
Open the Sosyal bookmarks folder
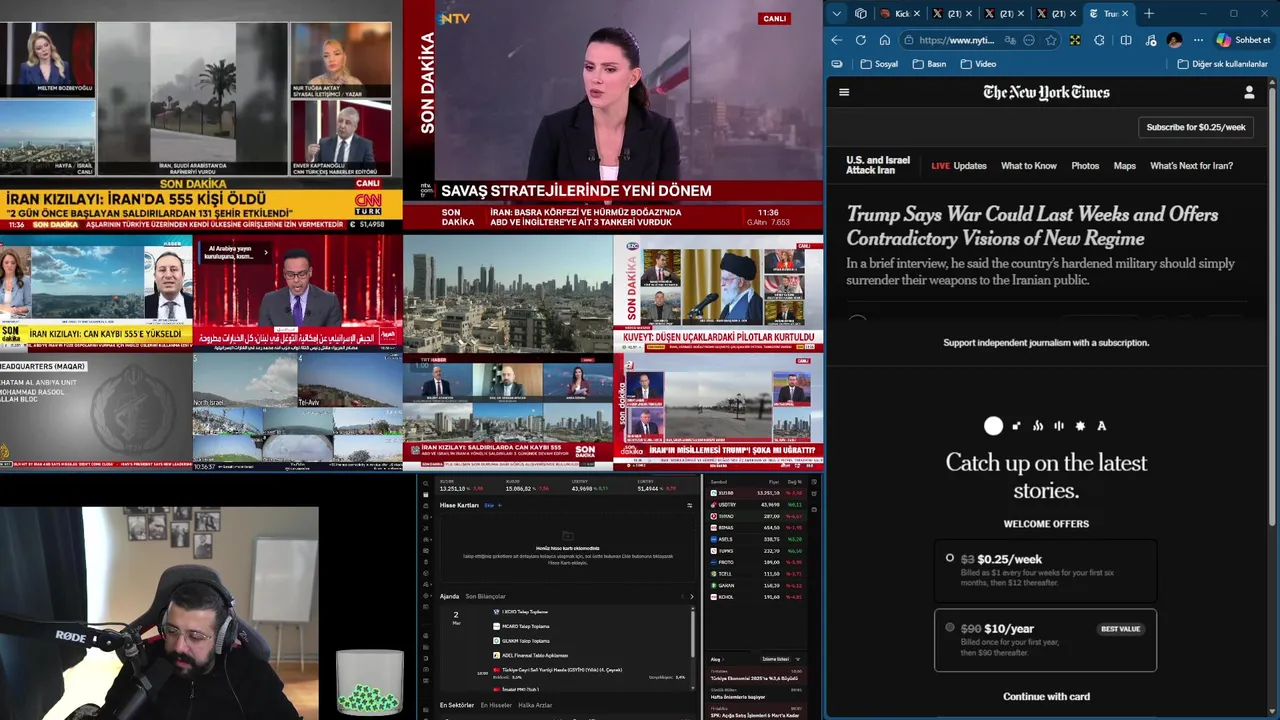879,64
